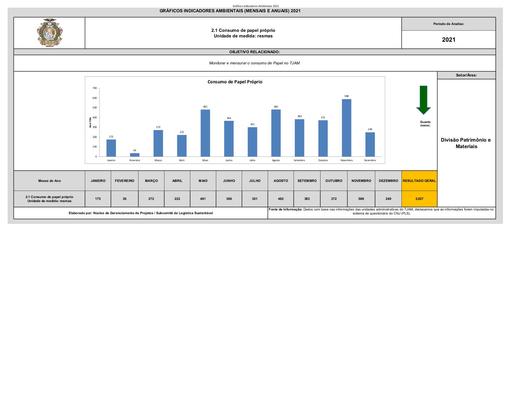Image resolution: width=512 pixels, height=395 pixels.
Task: Click the April bar in the chart
Action: click(182, 146)
